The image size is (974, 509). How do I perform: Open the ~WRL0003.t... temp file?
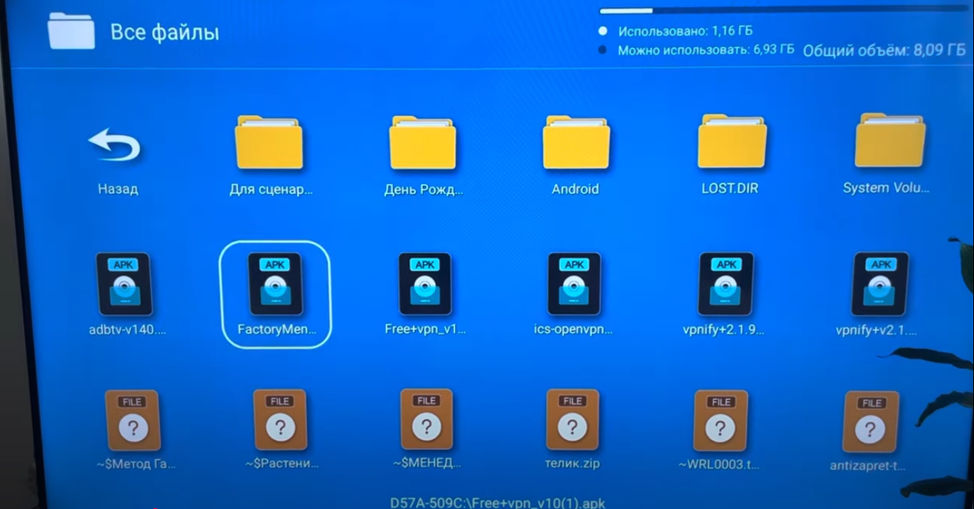720,420
